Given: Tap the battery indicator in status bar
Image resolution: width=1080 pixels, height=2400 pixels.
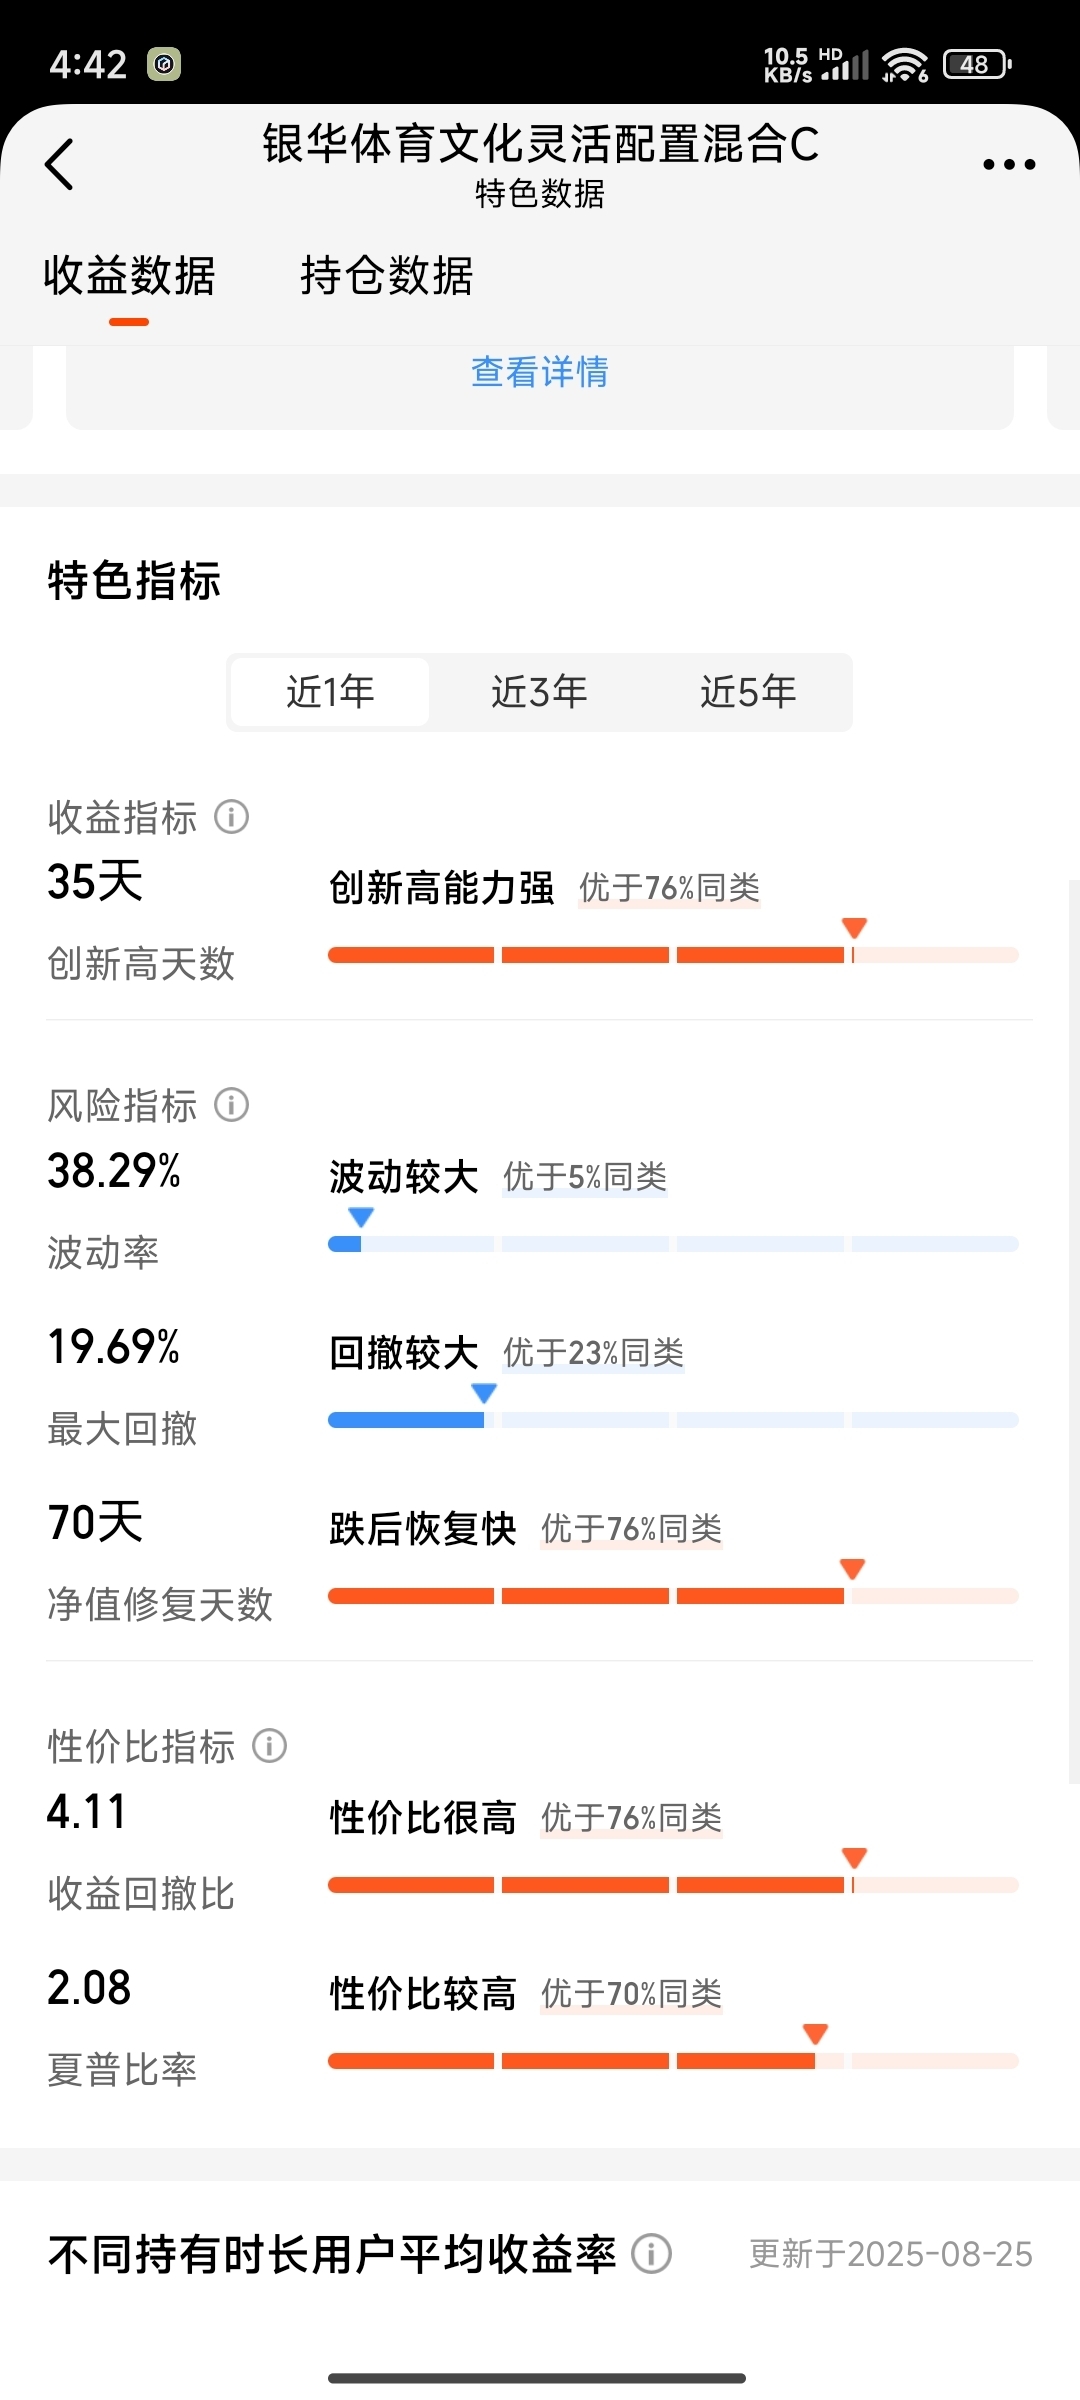Looking at the screenshot, I should click(977, 64).
